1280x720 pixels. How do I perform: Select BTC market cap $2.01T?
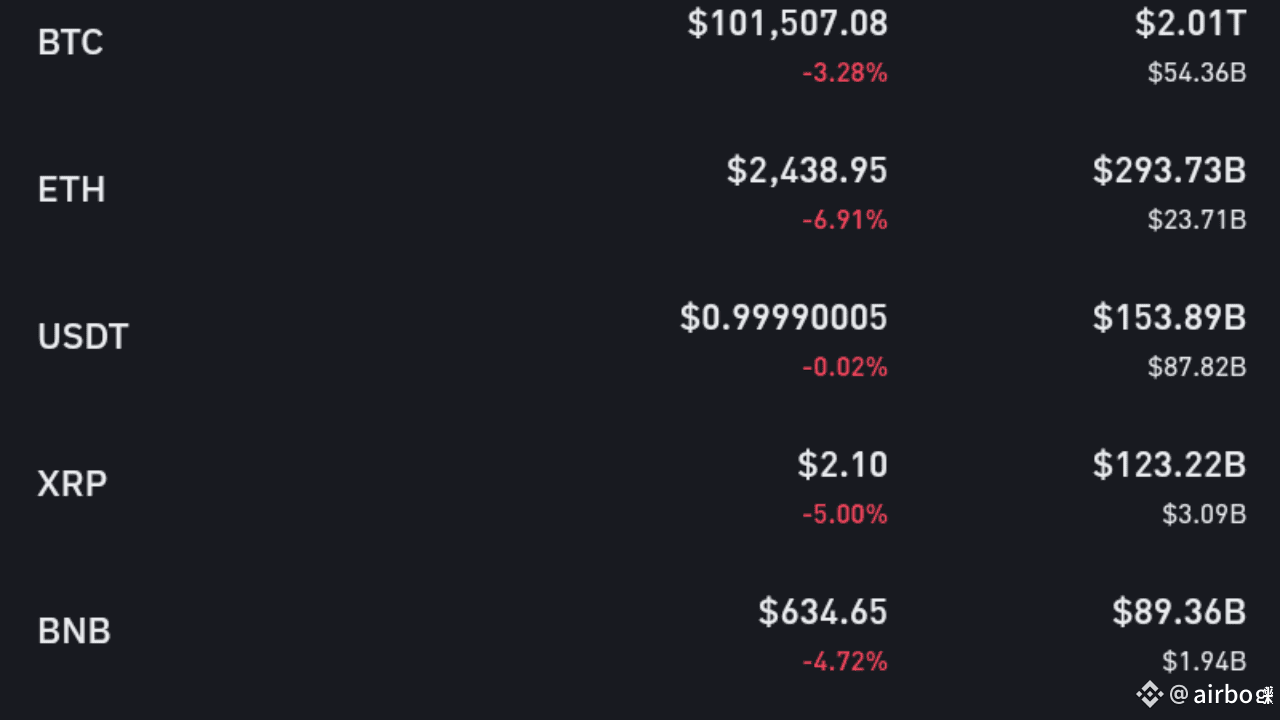coord(1190,24)
